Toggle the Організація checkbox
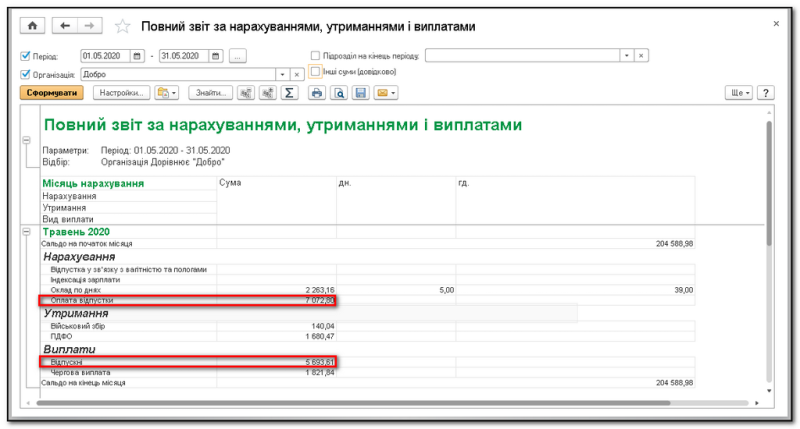The height and width of the screenshot is (429, 800). (25, 74)
